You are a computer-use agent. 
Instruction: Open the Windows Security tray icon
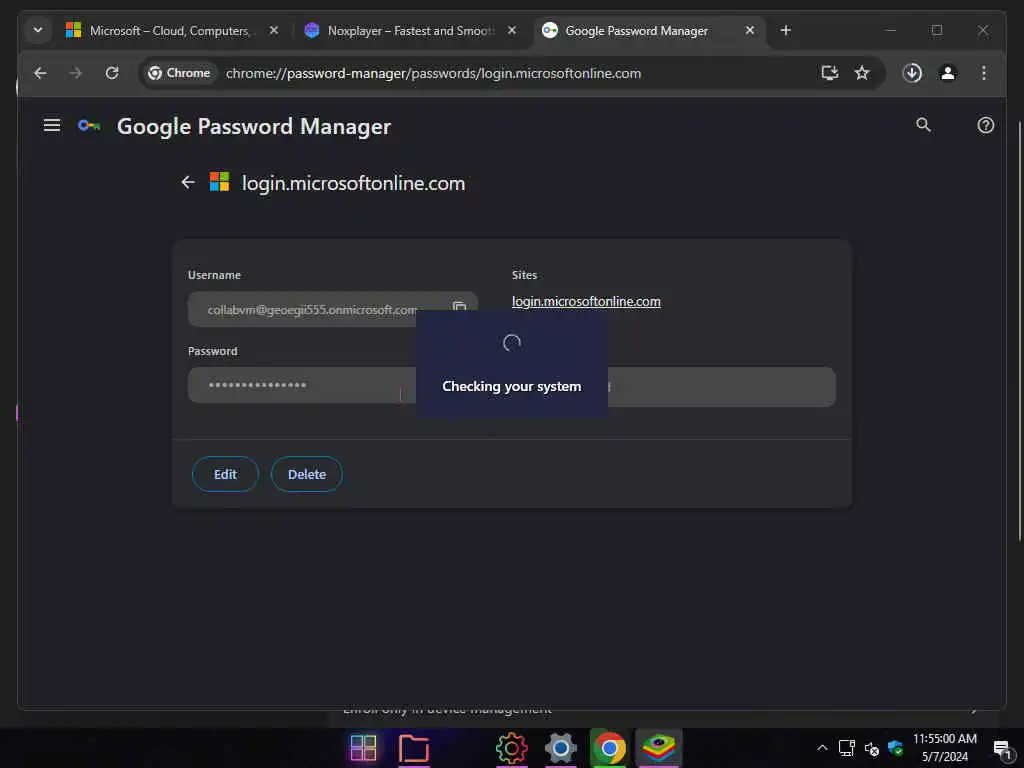click(895, 748)
